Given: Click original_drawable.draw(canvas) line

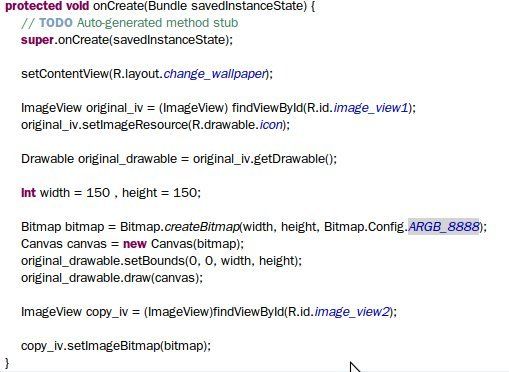Looking at the screenshot, I should (112, 278).
